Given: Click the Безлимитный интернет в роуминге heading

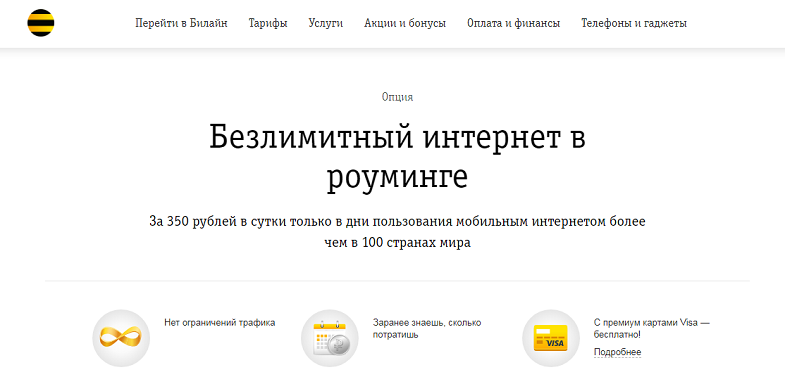Looking at the screenshot, I should pos(398,157).
